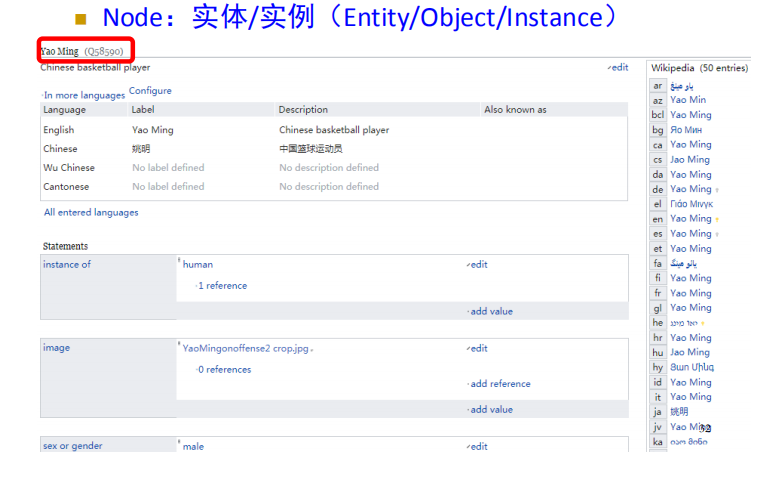Screen dimensions: 765x479
Task: Click the star badge next to the he entry
Action: point(703,323)
